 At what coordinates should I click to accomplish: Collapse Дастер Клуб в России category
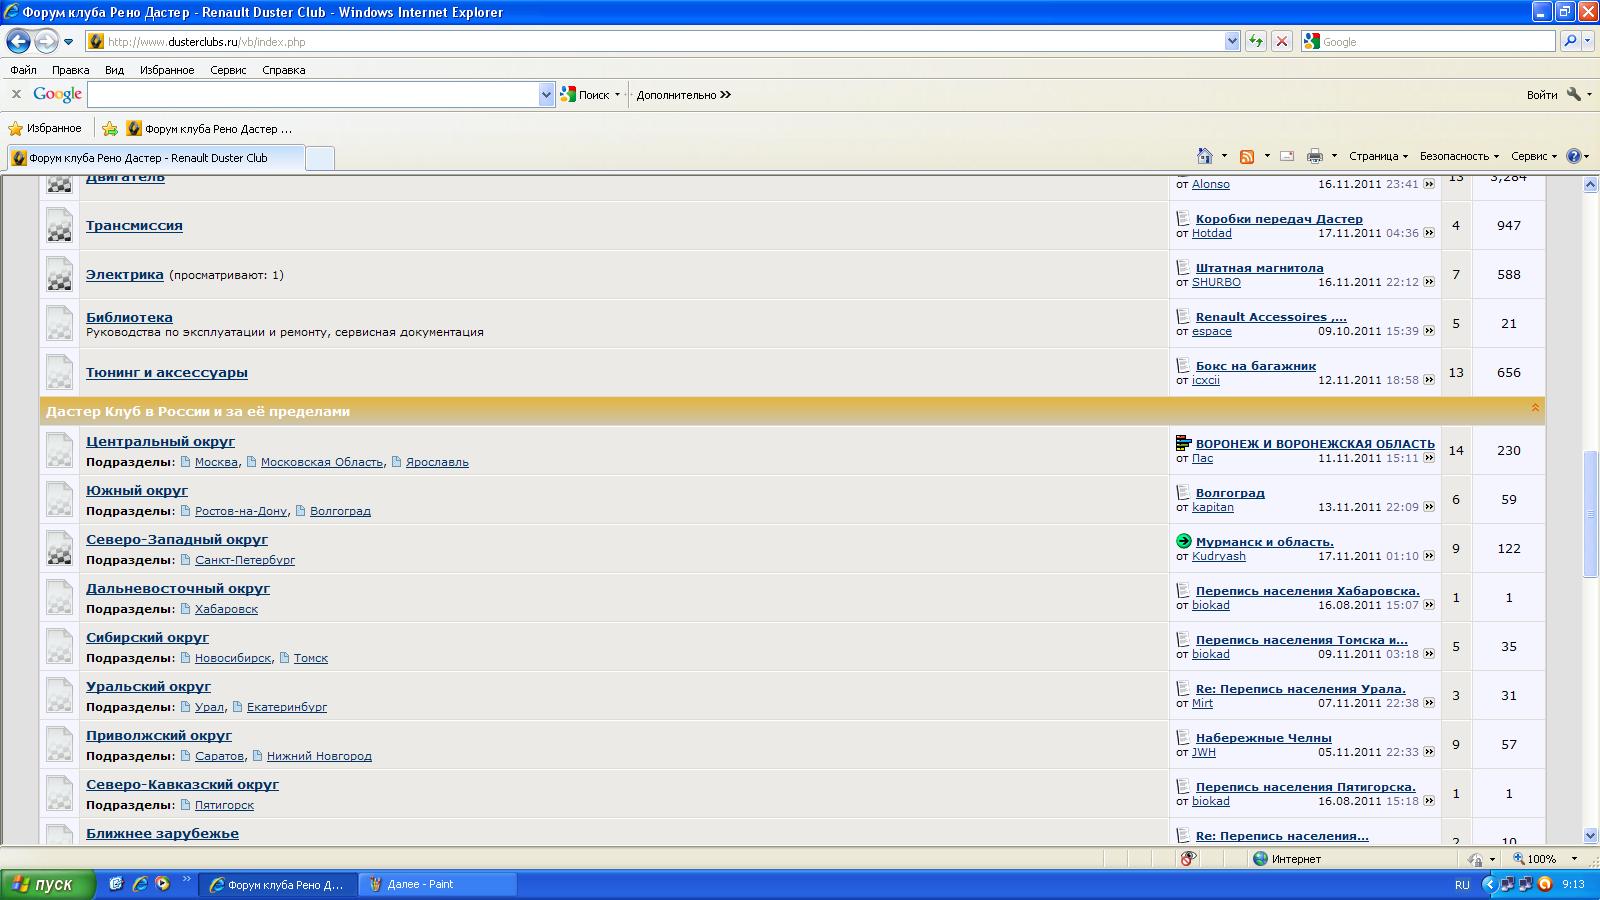(x=1535, y=408)
